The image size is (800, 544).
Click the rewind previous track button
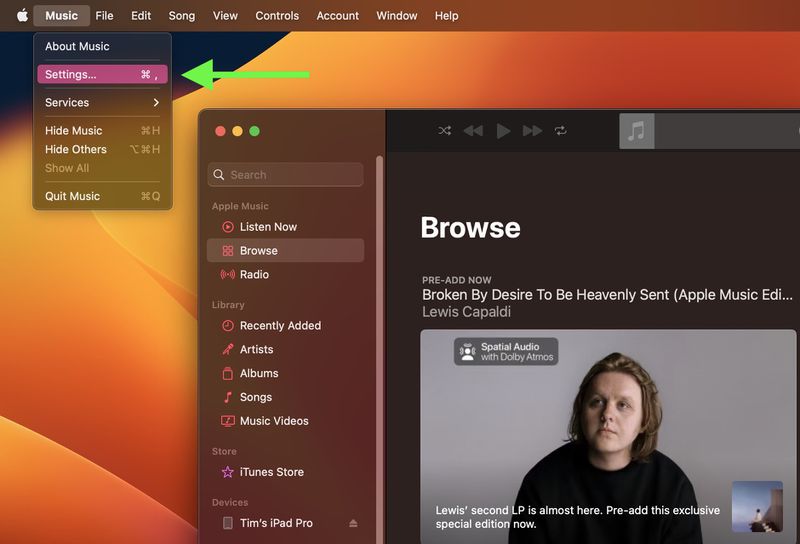(x=473, y=131)
